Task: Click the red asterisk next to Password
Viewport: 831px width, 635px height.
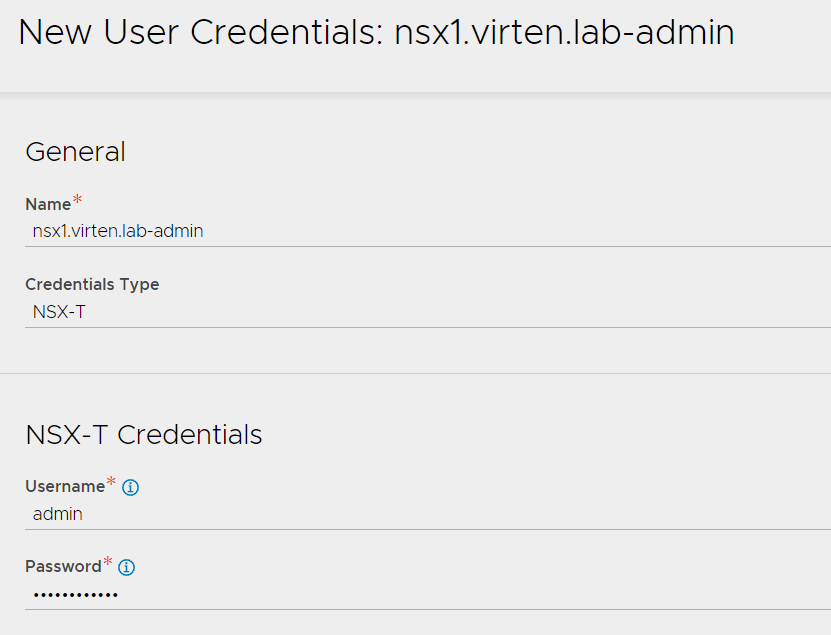Action: [108, 561]
